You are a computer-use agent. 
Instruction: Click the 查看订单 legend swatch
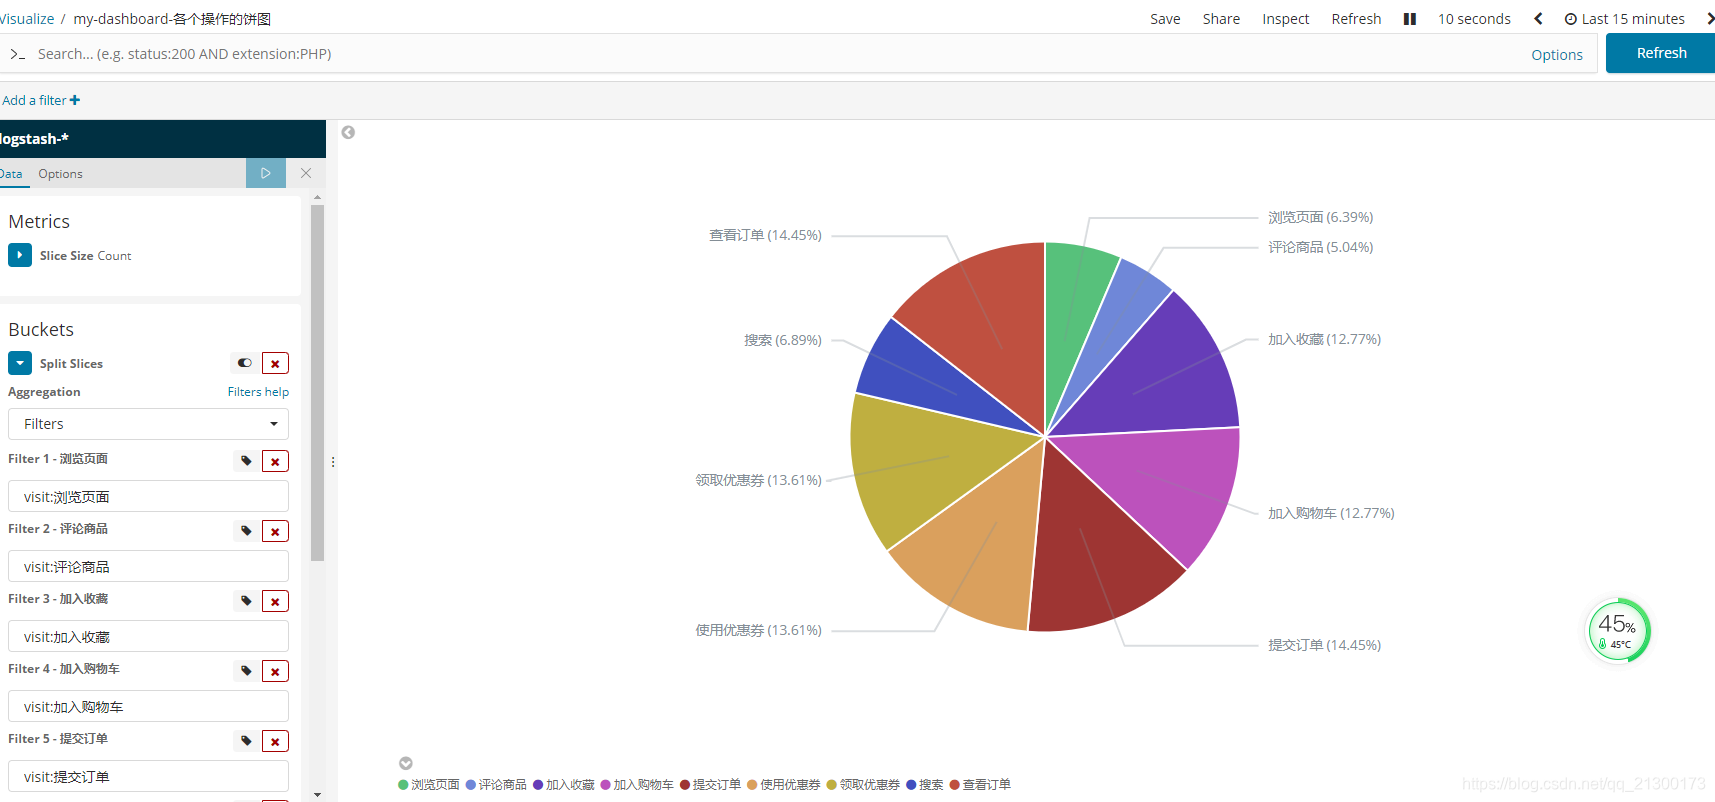[955, 785]
